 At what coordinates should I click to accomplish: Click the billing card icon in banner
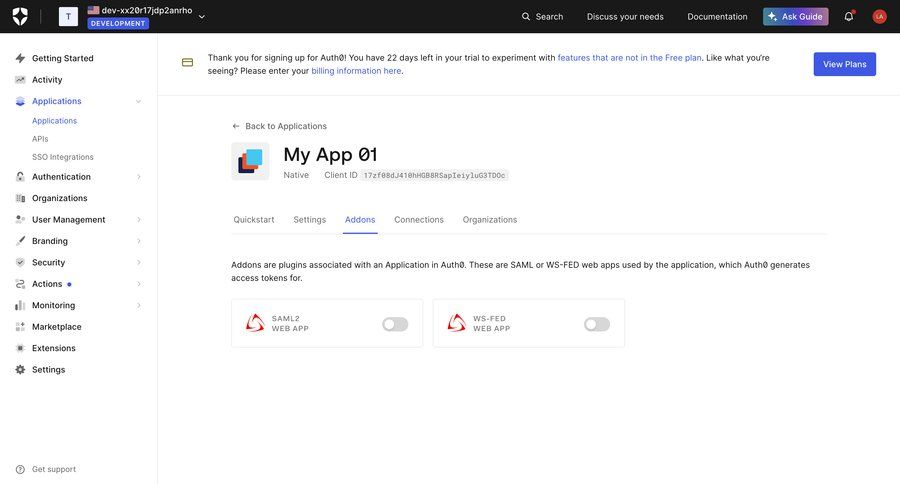tap(187, 62)
